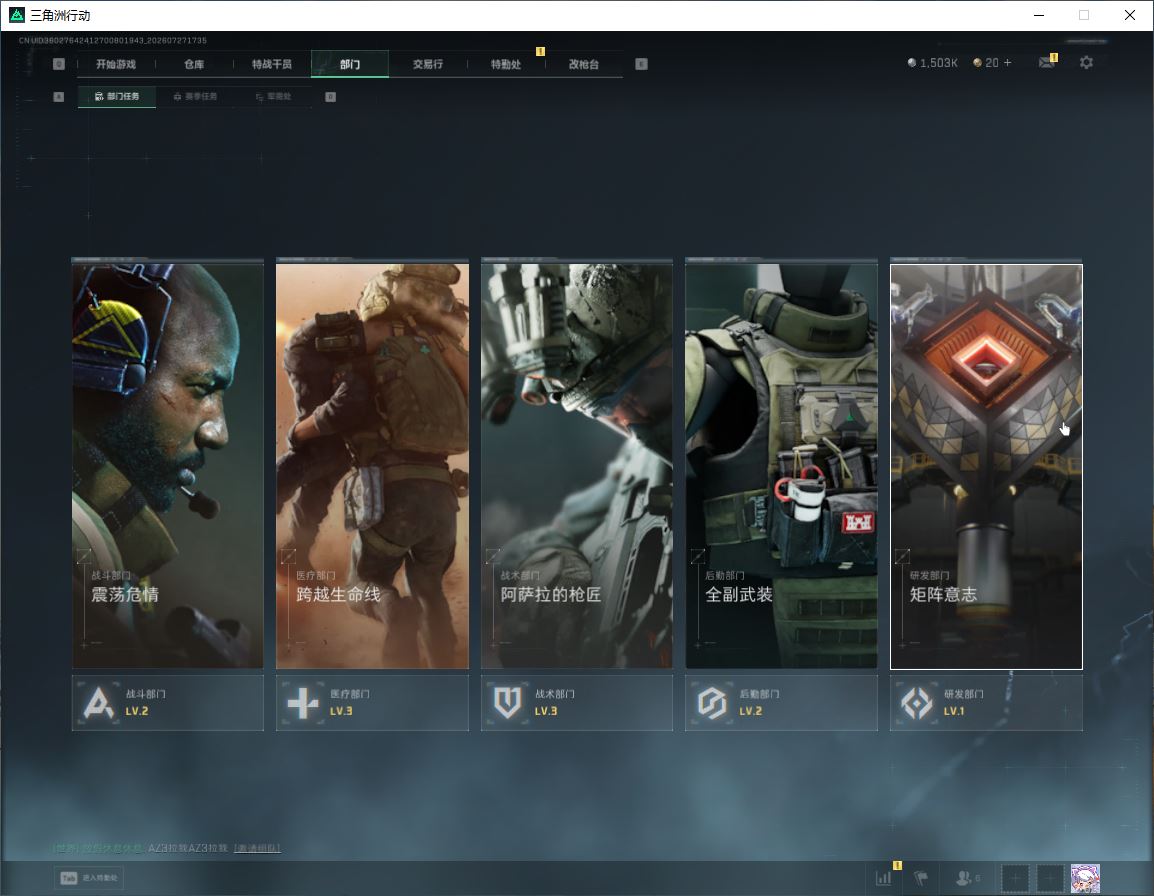Close the 三角洲行动 window

tap(1130, 15)
